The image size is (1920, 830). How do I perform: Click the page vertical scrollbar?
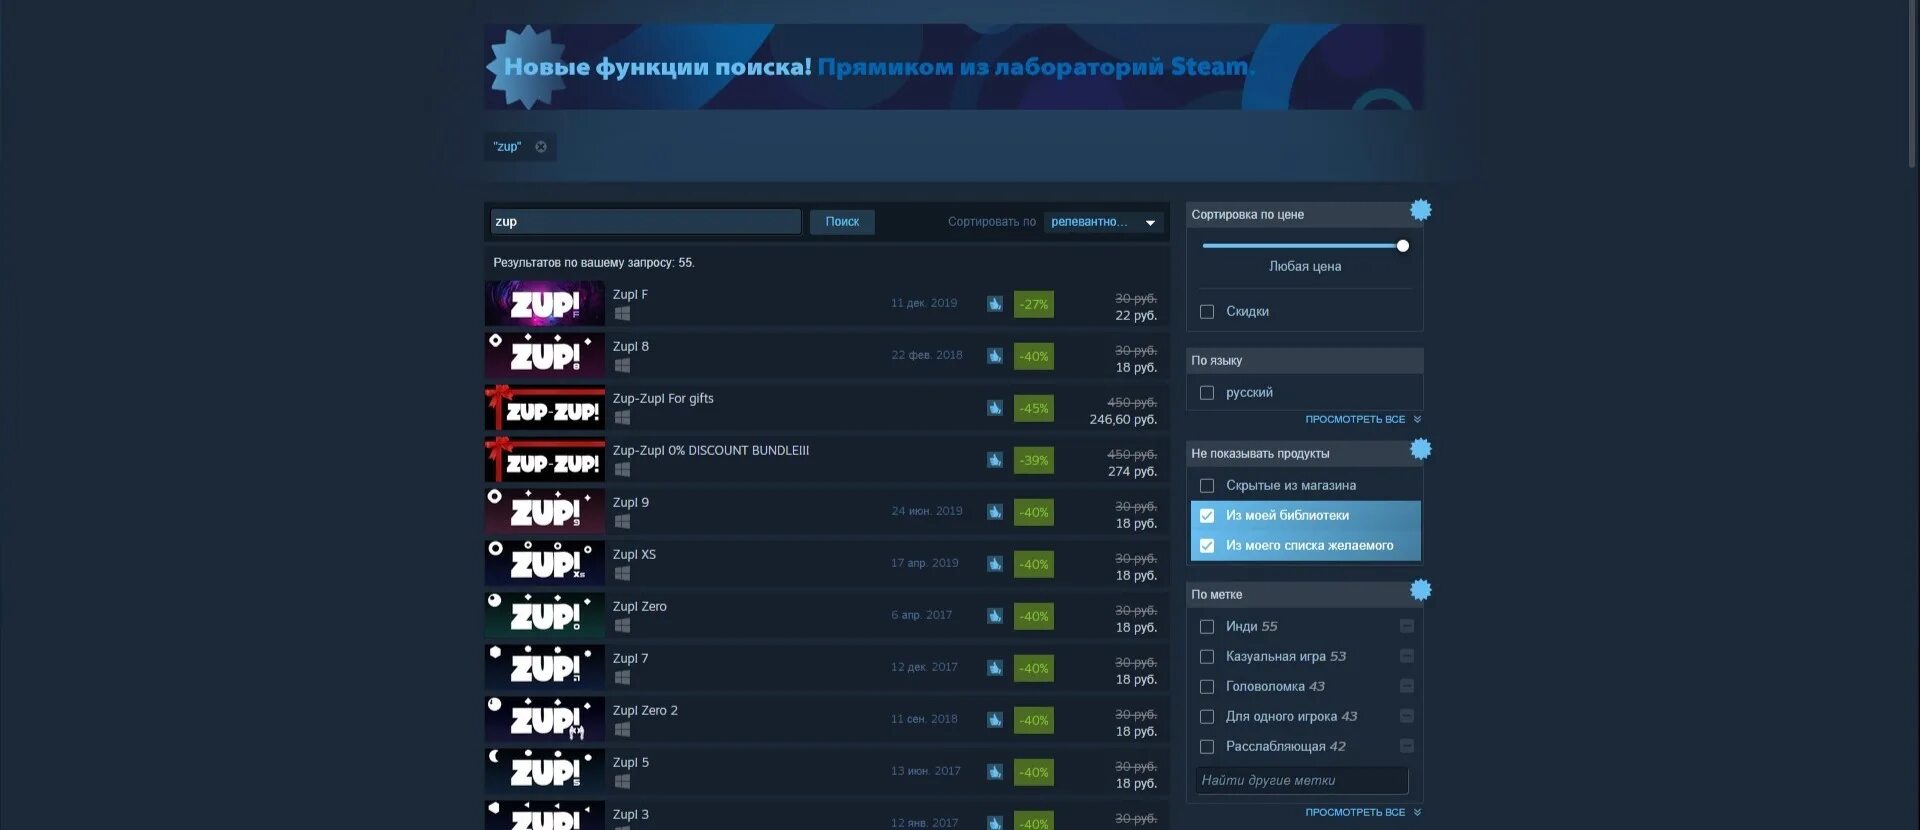click(x=1912, y=85)
